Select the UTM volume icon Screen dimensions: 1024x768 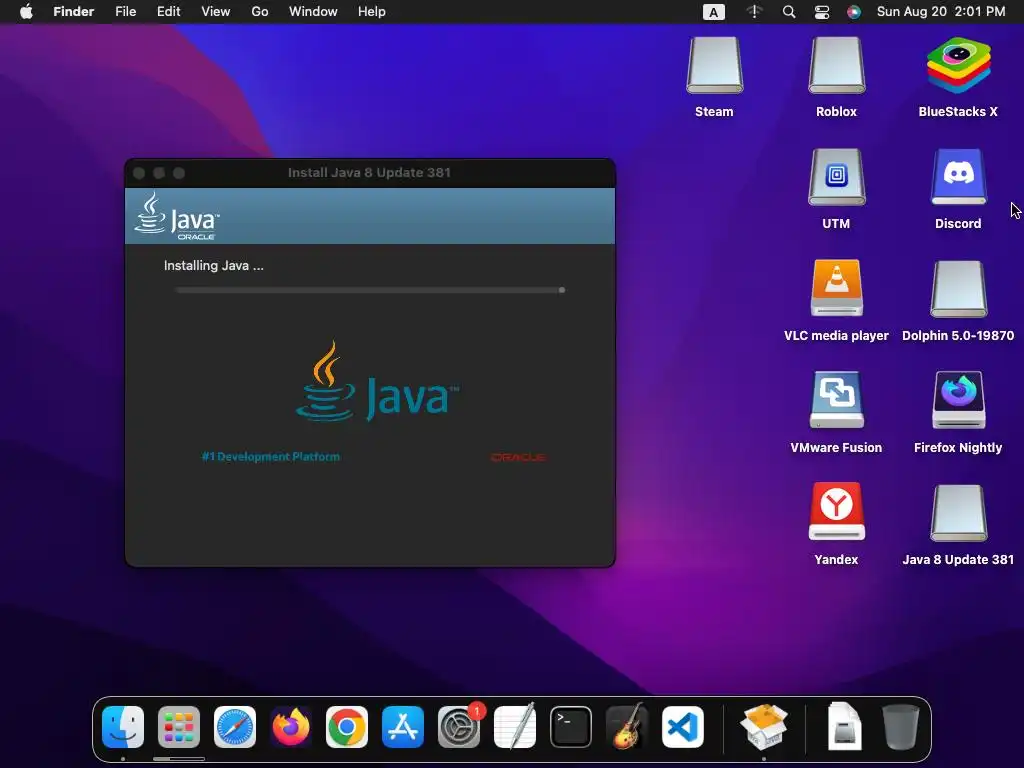pyautogui.click(x=836, y=178)
